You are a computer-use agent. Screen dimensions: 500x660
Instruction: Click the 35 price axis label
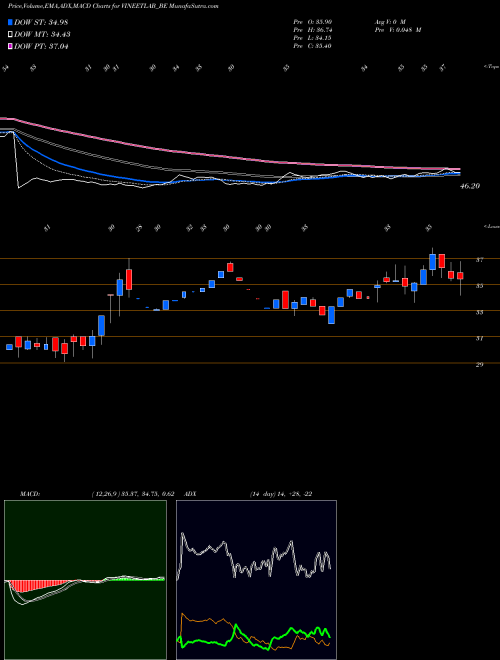click(479, 286)
